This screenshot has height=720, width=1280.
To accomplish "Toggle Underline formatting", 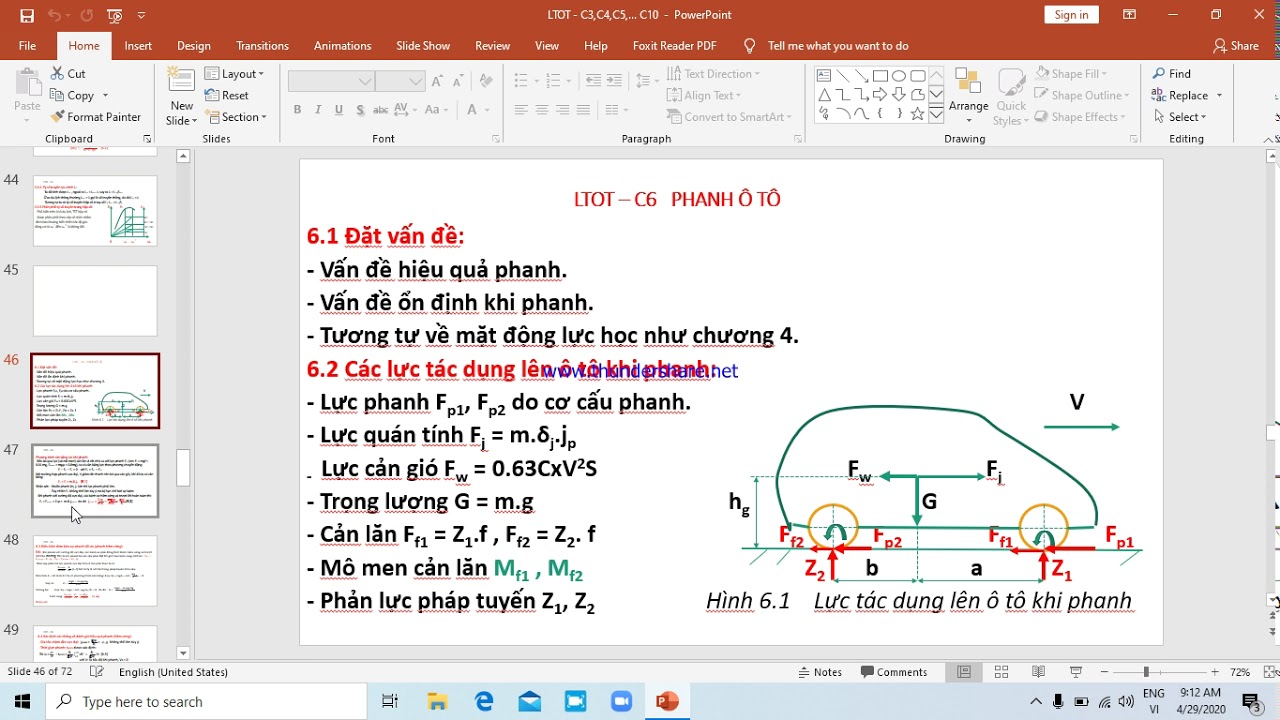I will click(339, 110).
